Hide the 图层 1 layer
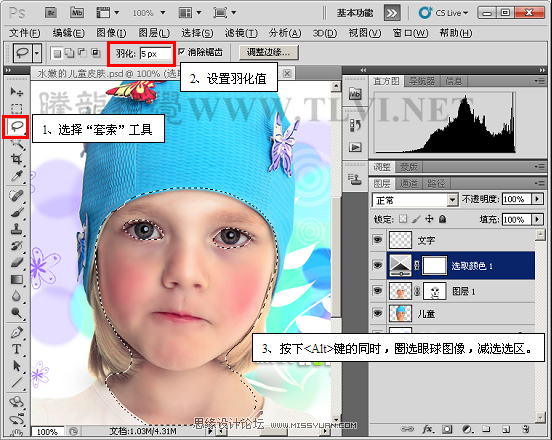The image size is (552, 440). [378, 291]
